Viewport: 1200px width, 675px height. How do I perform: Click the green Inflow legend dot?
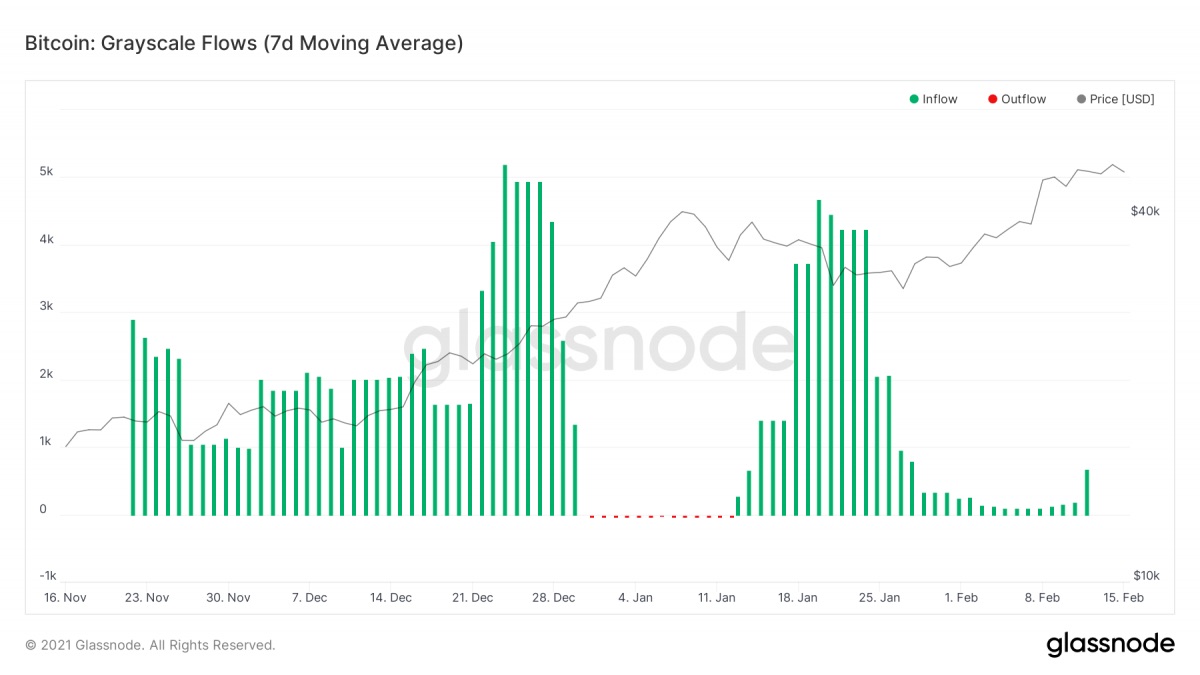tap(914, 99)
